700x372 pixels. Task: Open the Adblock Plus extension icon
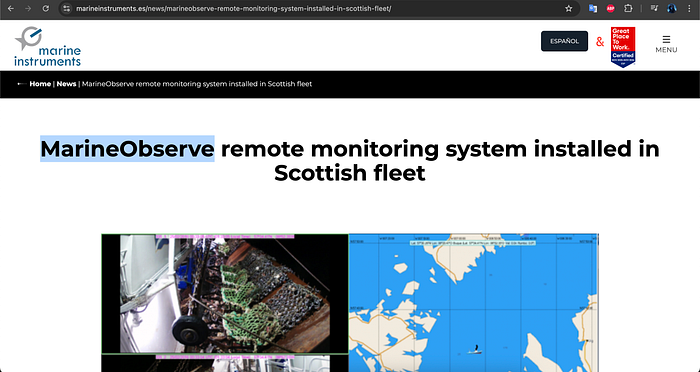(x=610, y=8)
